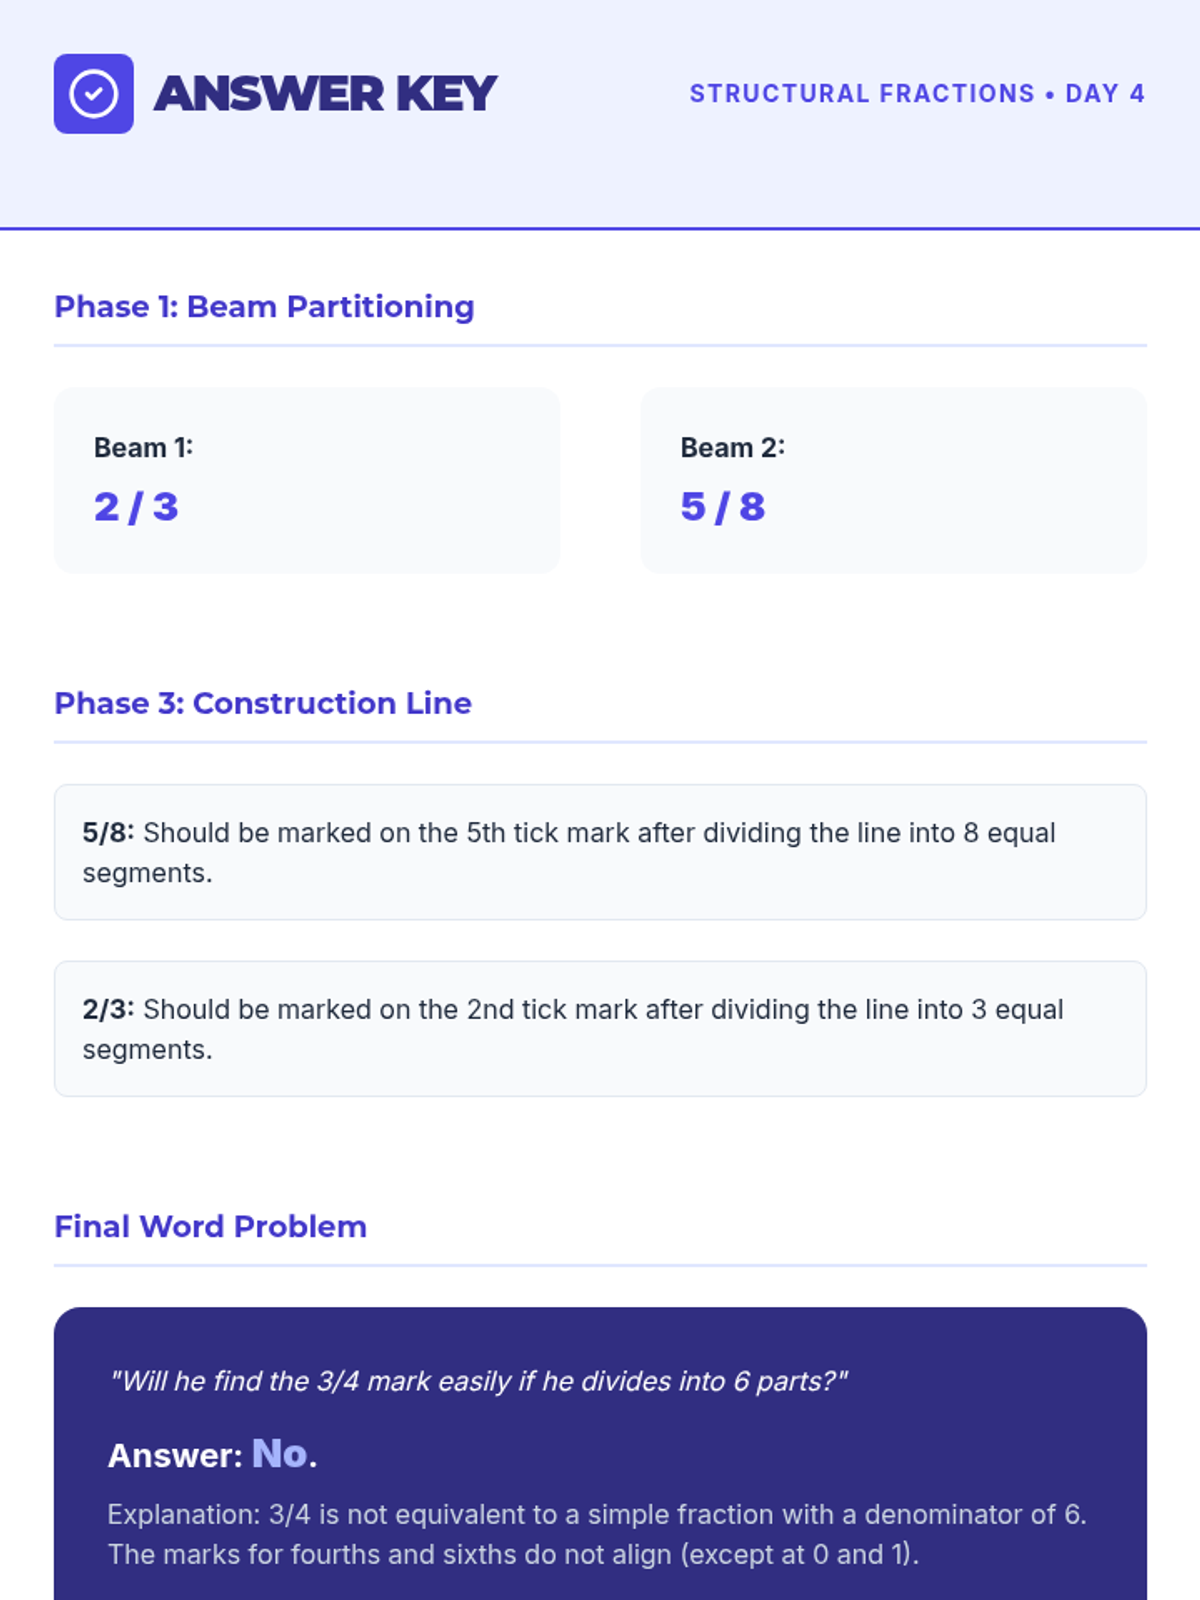Click the line about fourths and sixths

[x=513, y=1555]
